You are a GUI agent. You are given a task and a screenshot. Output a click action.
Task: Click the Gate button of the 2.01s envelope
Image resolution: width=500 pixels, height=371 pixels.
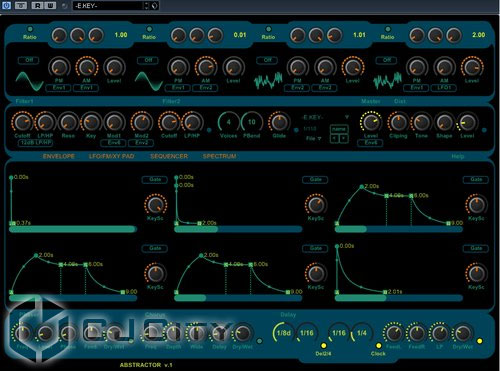[x=476, y=248]
